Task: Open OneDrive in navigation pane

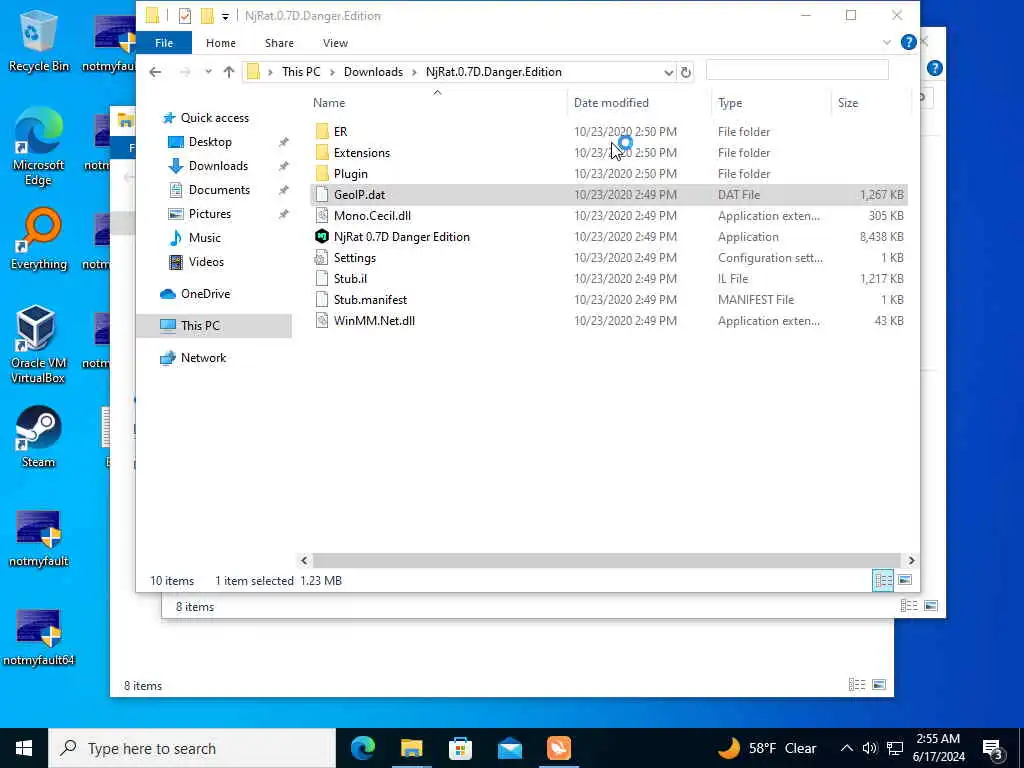Action: pyautogui.click(x=205, y=294)
